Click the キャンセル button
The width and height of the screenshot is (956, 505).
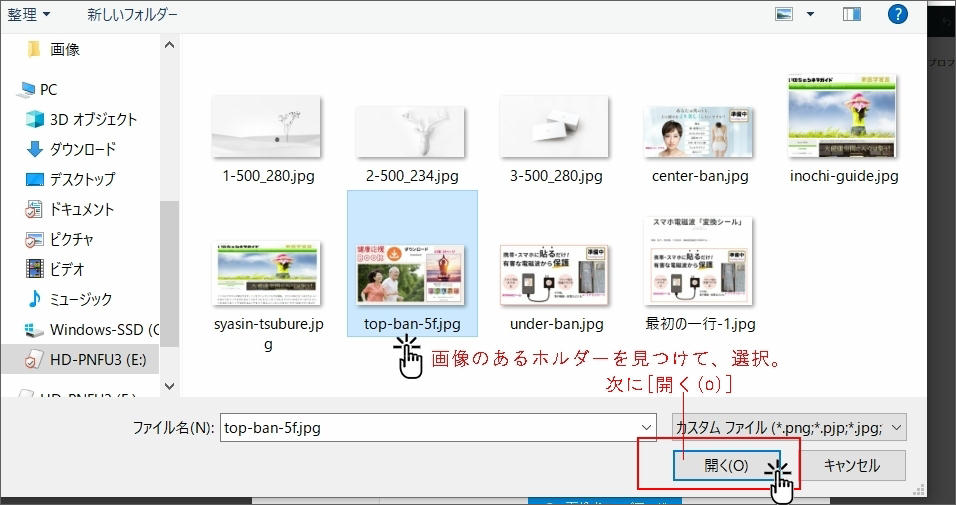click(851, 465)
